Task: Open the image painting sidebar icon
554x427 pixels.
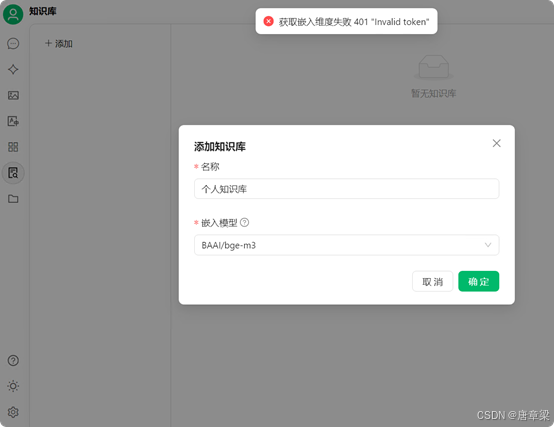Action: coord(13,95)
